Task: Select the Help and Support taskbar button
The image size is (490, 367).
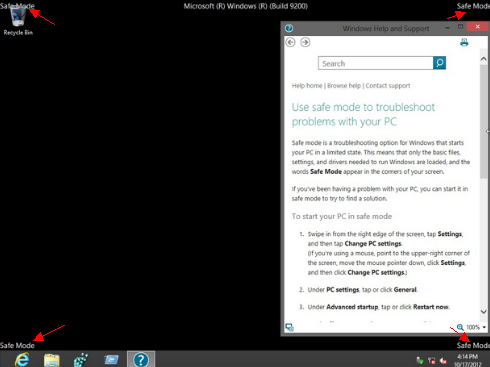Action: point(141,360)
